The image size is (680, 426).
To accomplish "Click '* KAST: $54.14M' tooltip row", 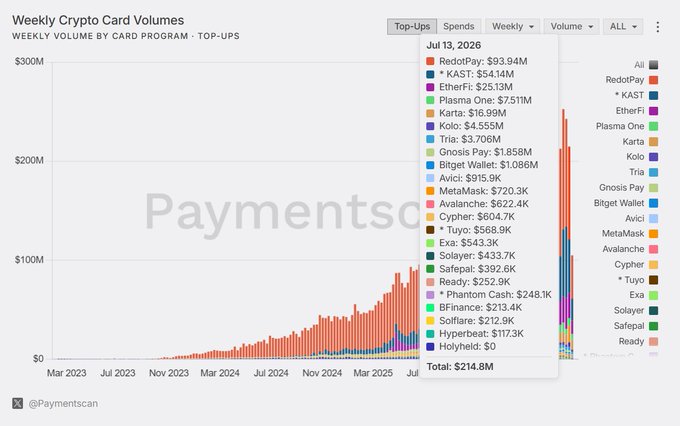I will pyautogui.click(x=470, y=74).
